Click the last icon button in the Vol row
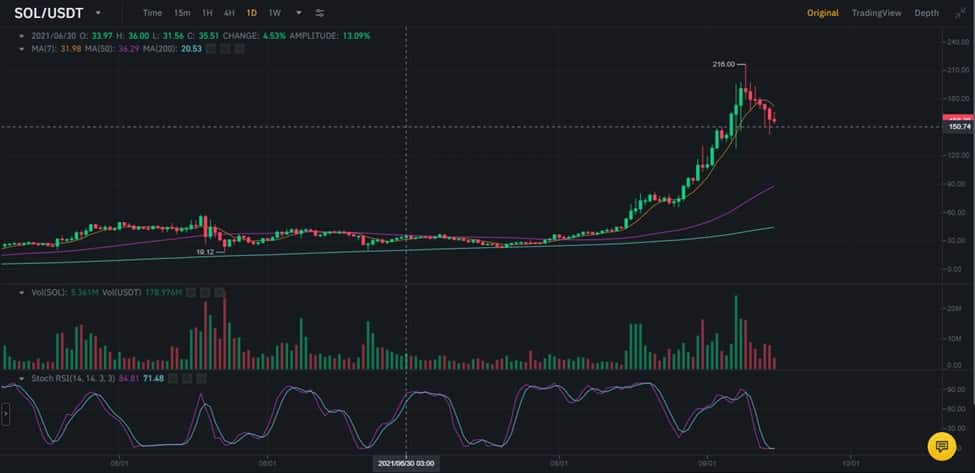Viewport: 975px width, 473px height. pos(219,292)
